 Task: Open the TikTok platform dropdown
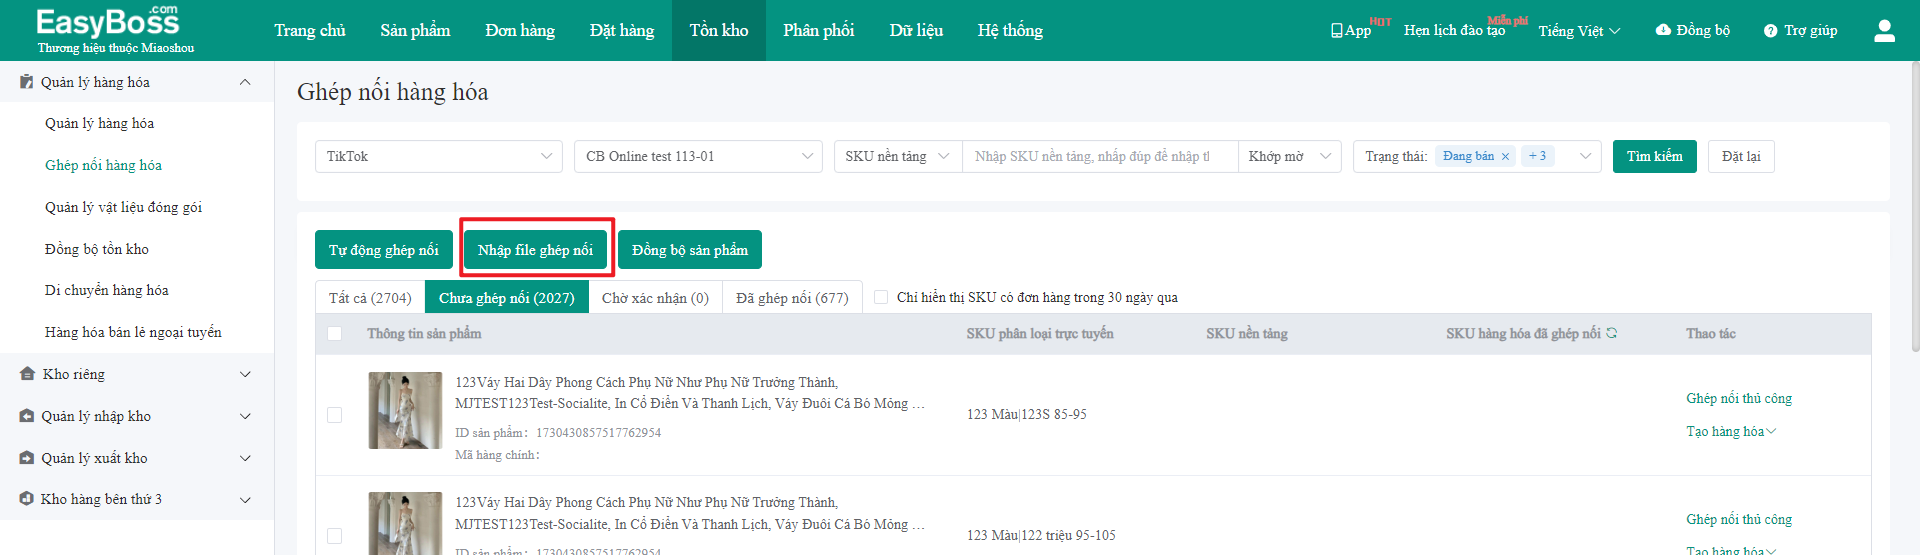438,156
